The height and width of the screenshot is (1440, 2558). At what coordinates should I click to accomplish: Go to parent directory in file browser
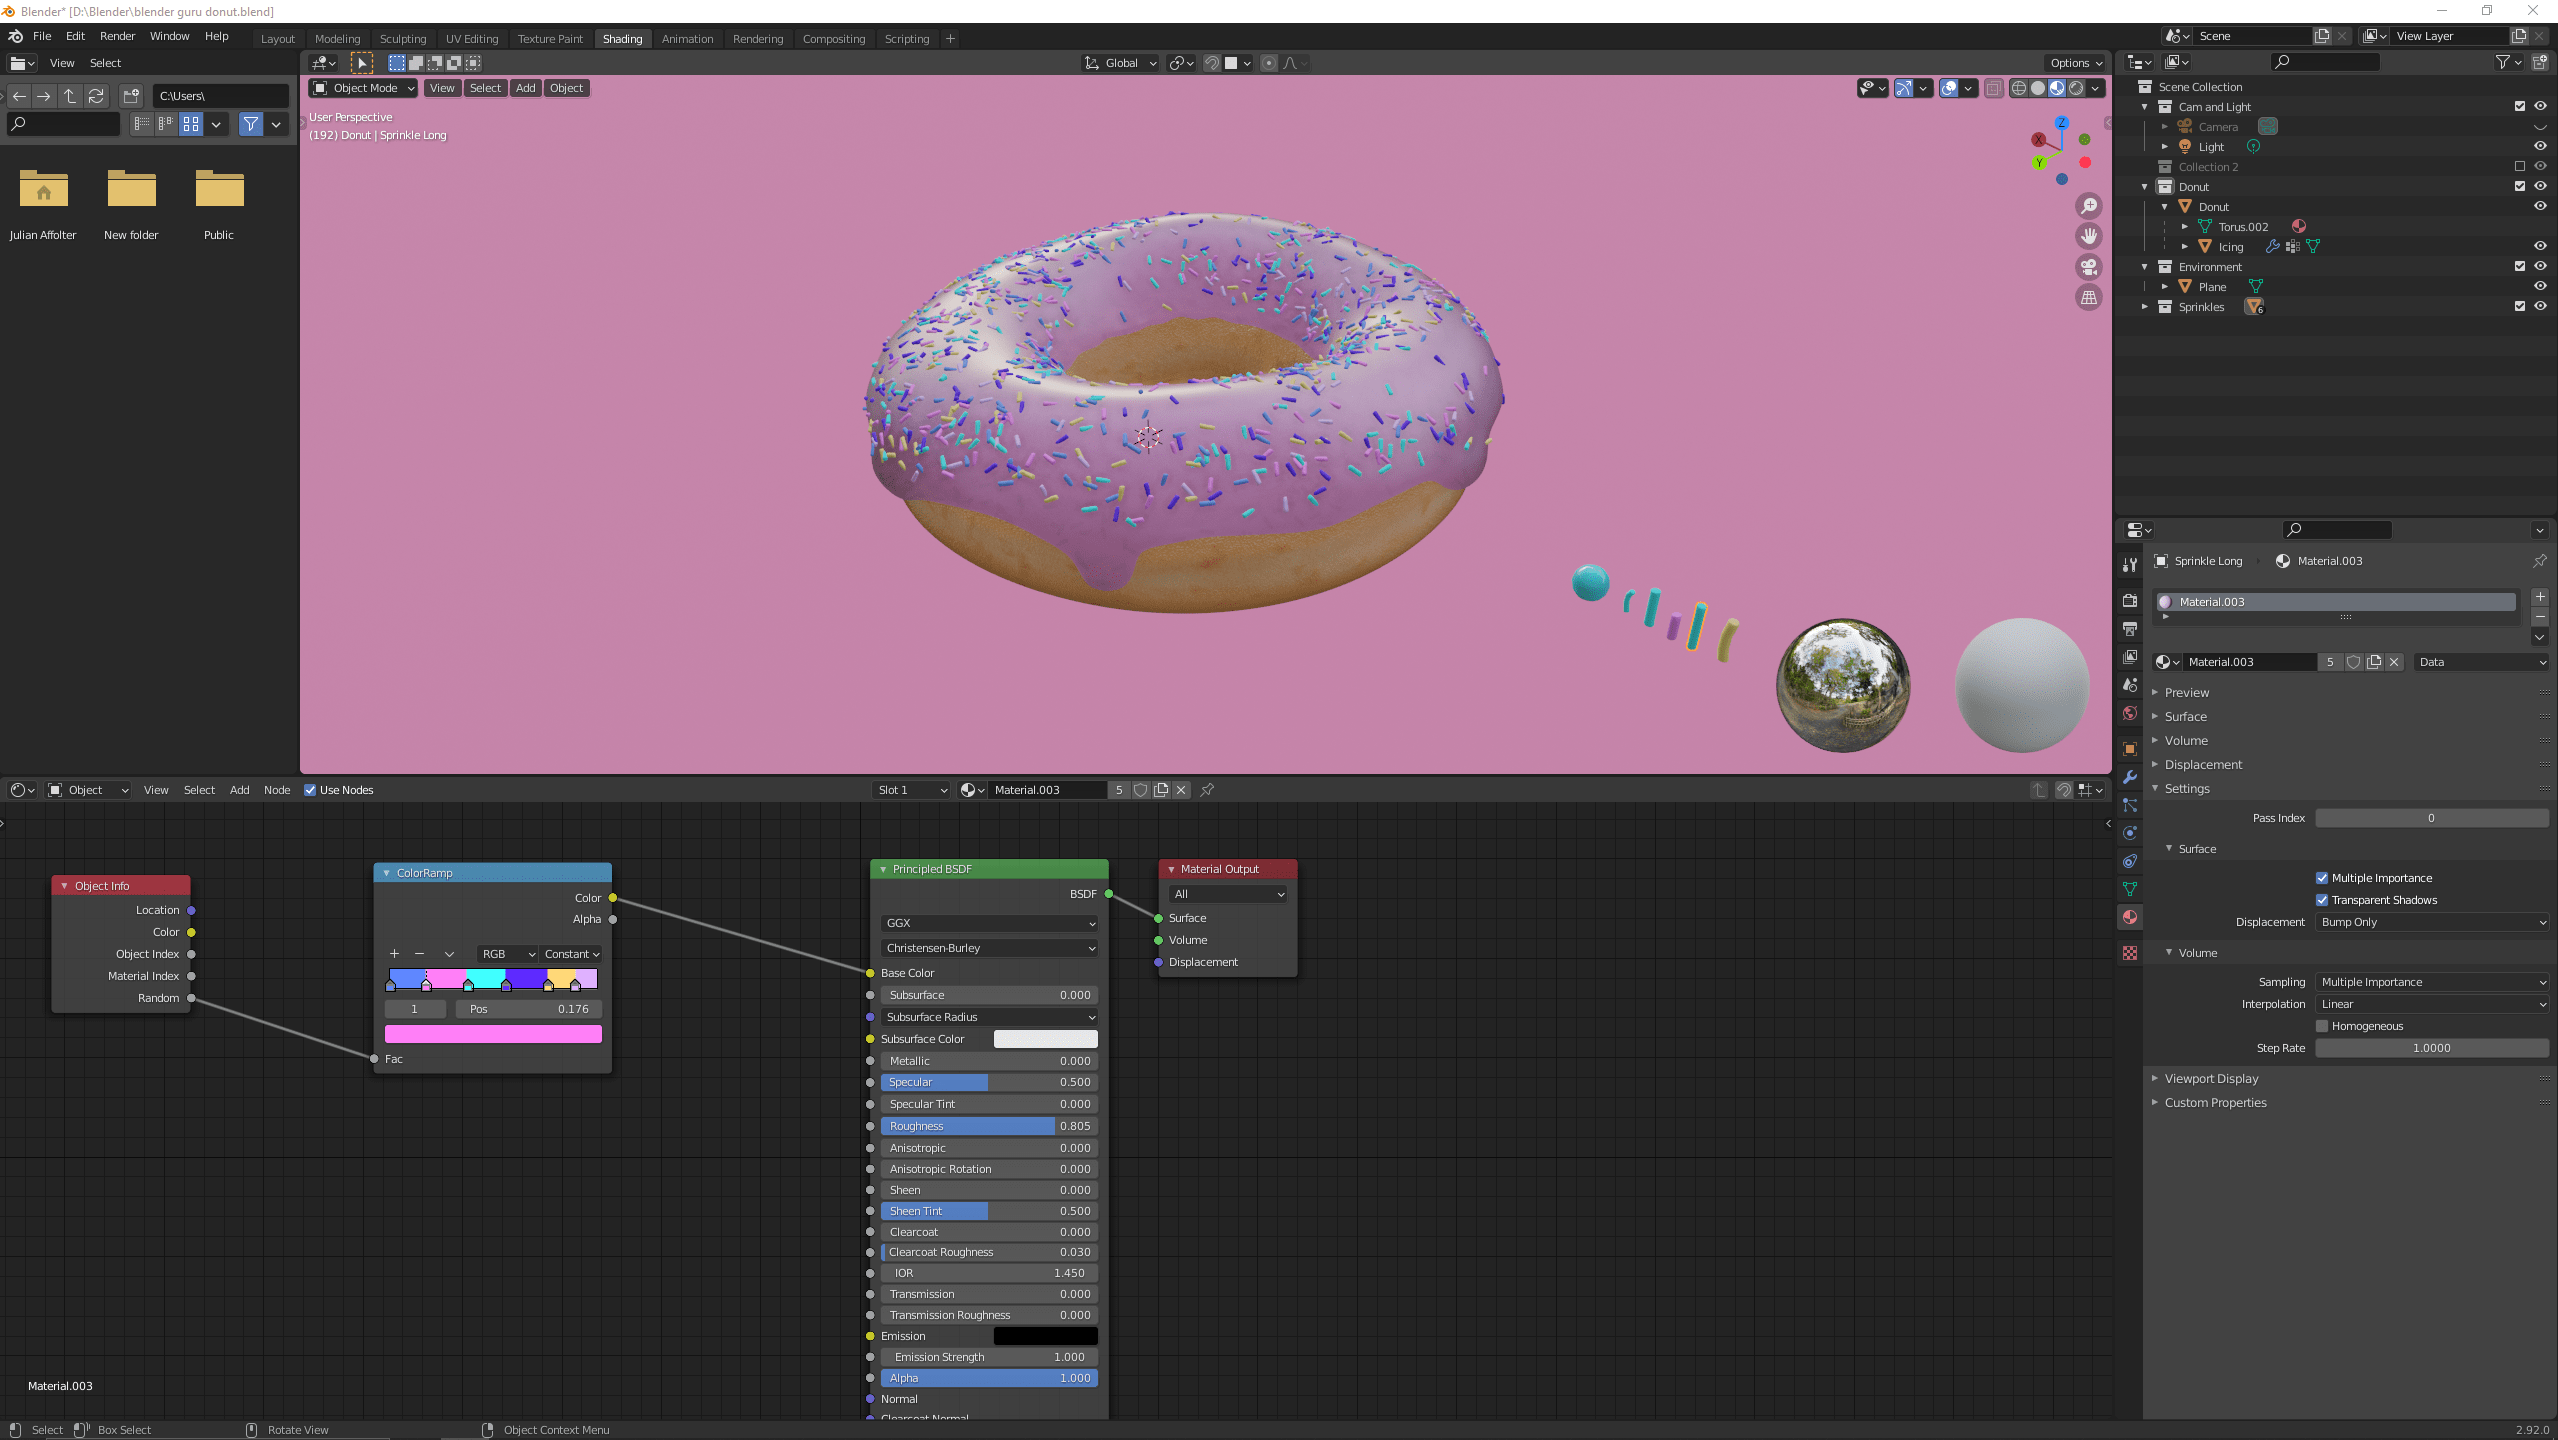point(70,96)
